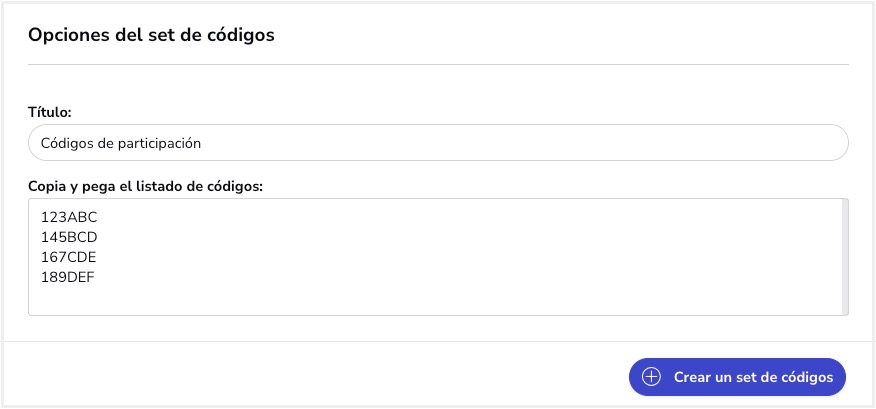Viewport: 876px width, 409px height.
Task: Click the Opciones del set de códigos heading
Action: [x=151, y=35]
